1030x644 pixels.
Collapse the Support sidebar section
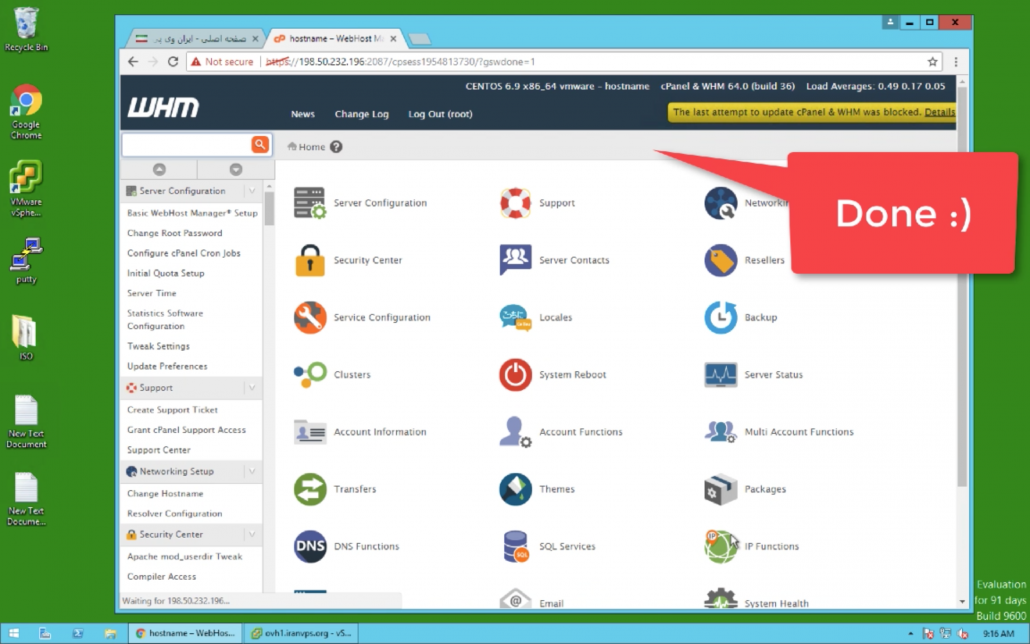pyautogui.click(x=252, y=388)
